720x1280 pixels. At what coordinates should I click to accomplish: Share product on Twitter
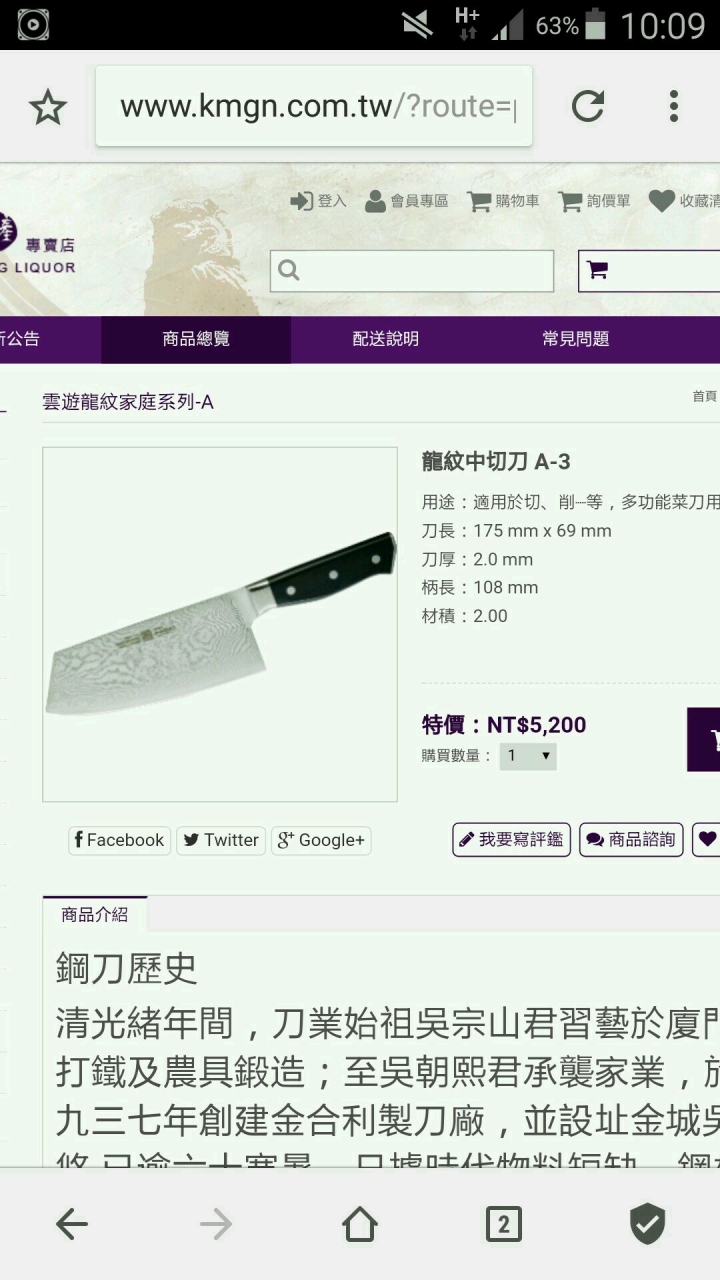[222, 840]
